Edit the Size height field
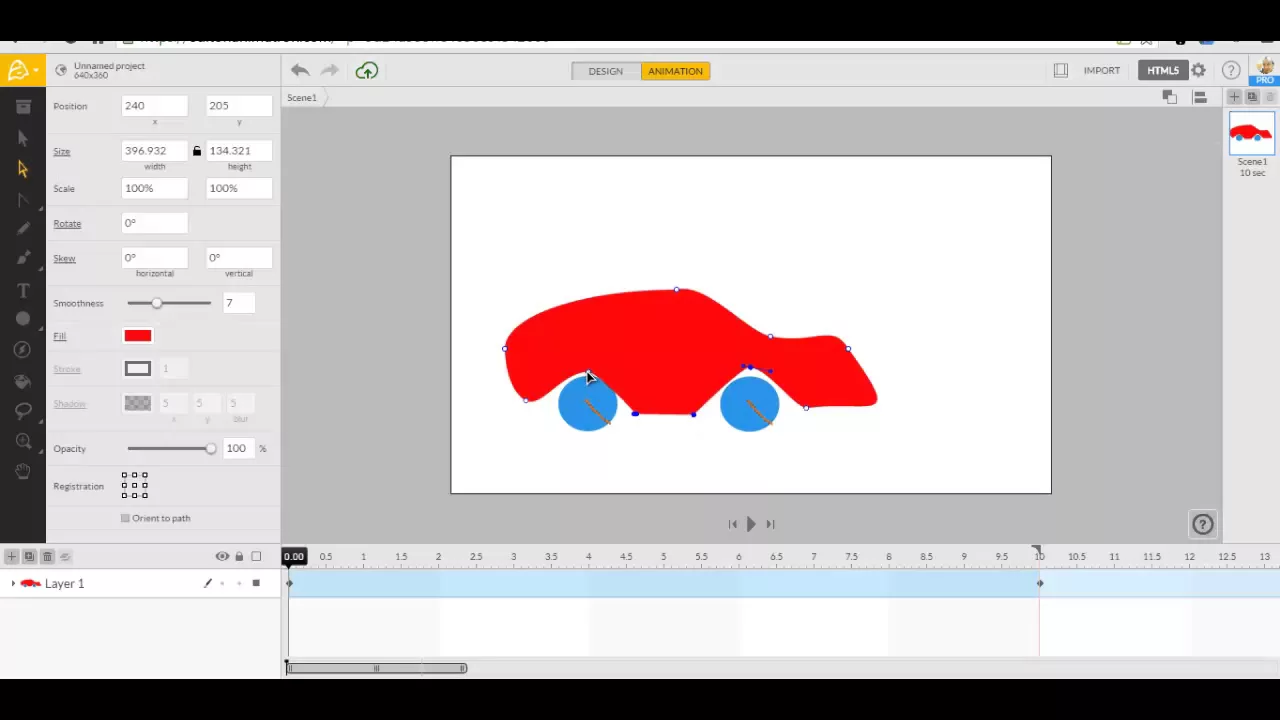The image size is (1280, 720). (238, 150)
